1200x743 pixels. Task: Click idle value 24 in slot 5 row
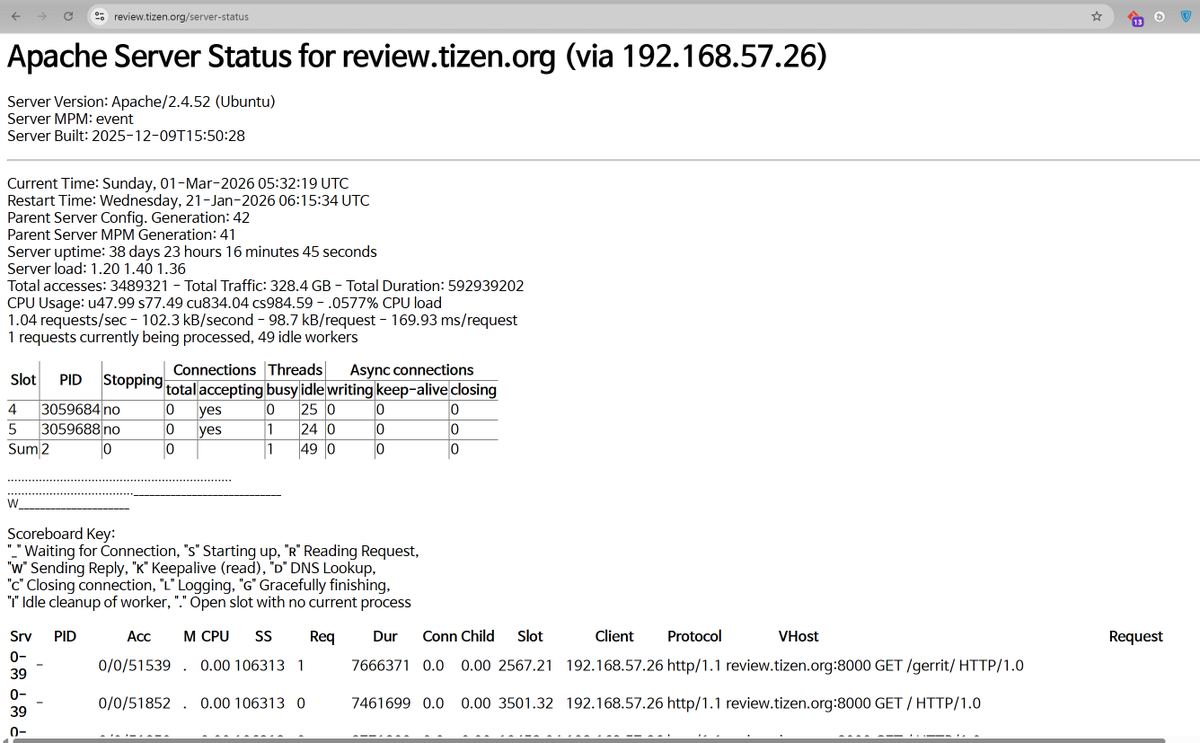tap(310, 429)
